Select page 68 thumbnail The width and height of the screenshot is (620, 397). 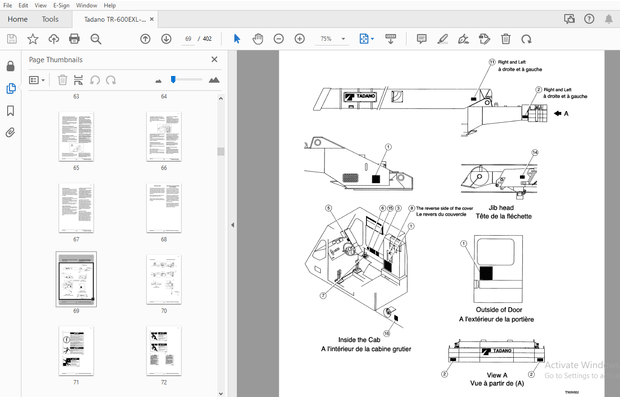[164, 208]
